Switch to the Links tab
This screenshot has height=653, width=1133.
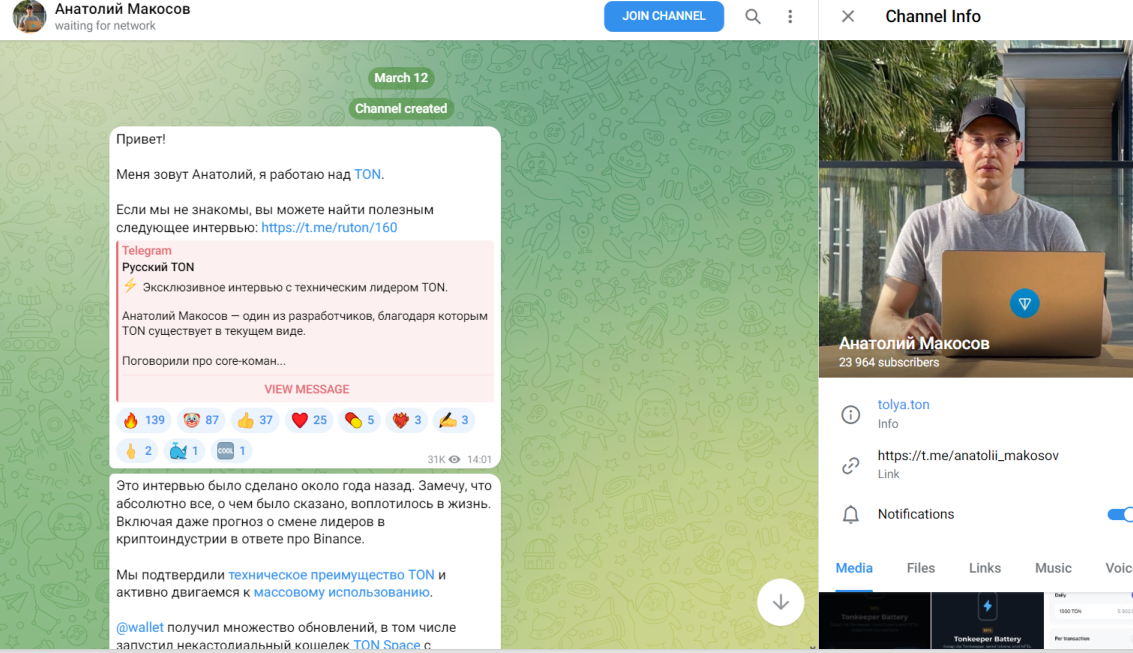point(984,568)
